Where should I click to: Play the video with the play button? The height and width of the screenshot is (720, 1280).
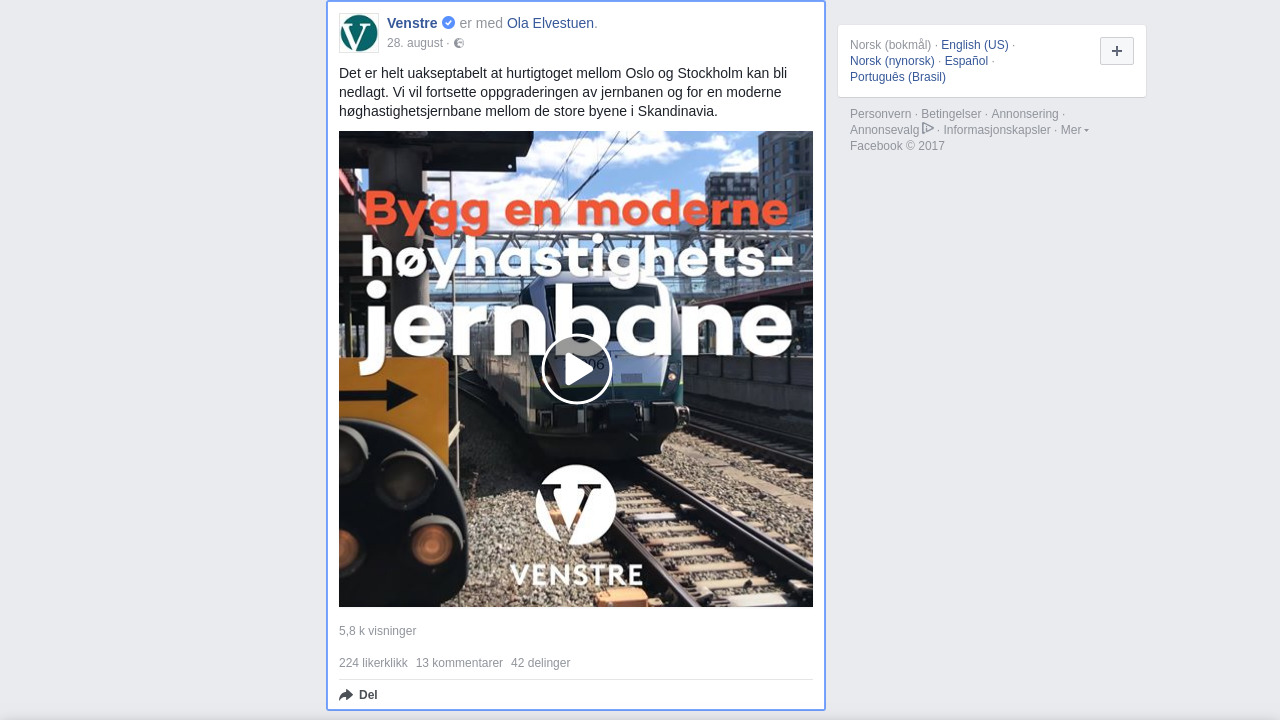[577, 369]
